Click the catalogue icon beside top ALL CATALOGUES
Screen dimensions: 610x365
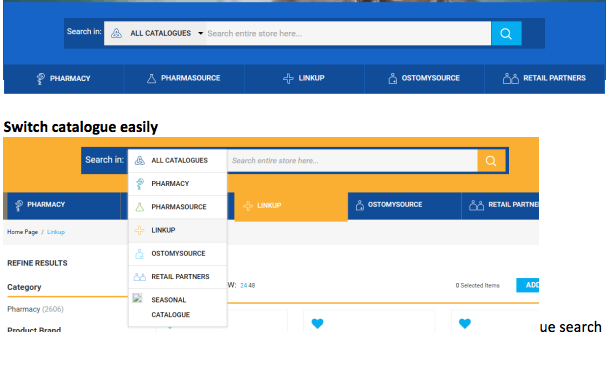pyautogui.click(x=116, y=33)
